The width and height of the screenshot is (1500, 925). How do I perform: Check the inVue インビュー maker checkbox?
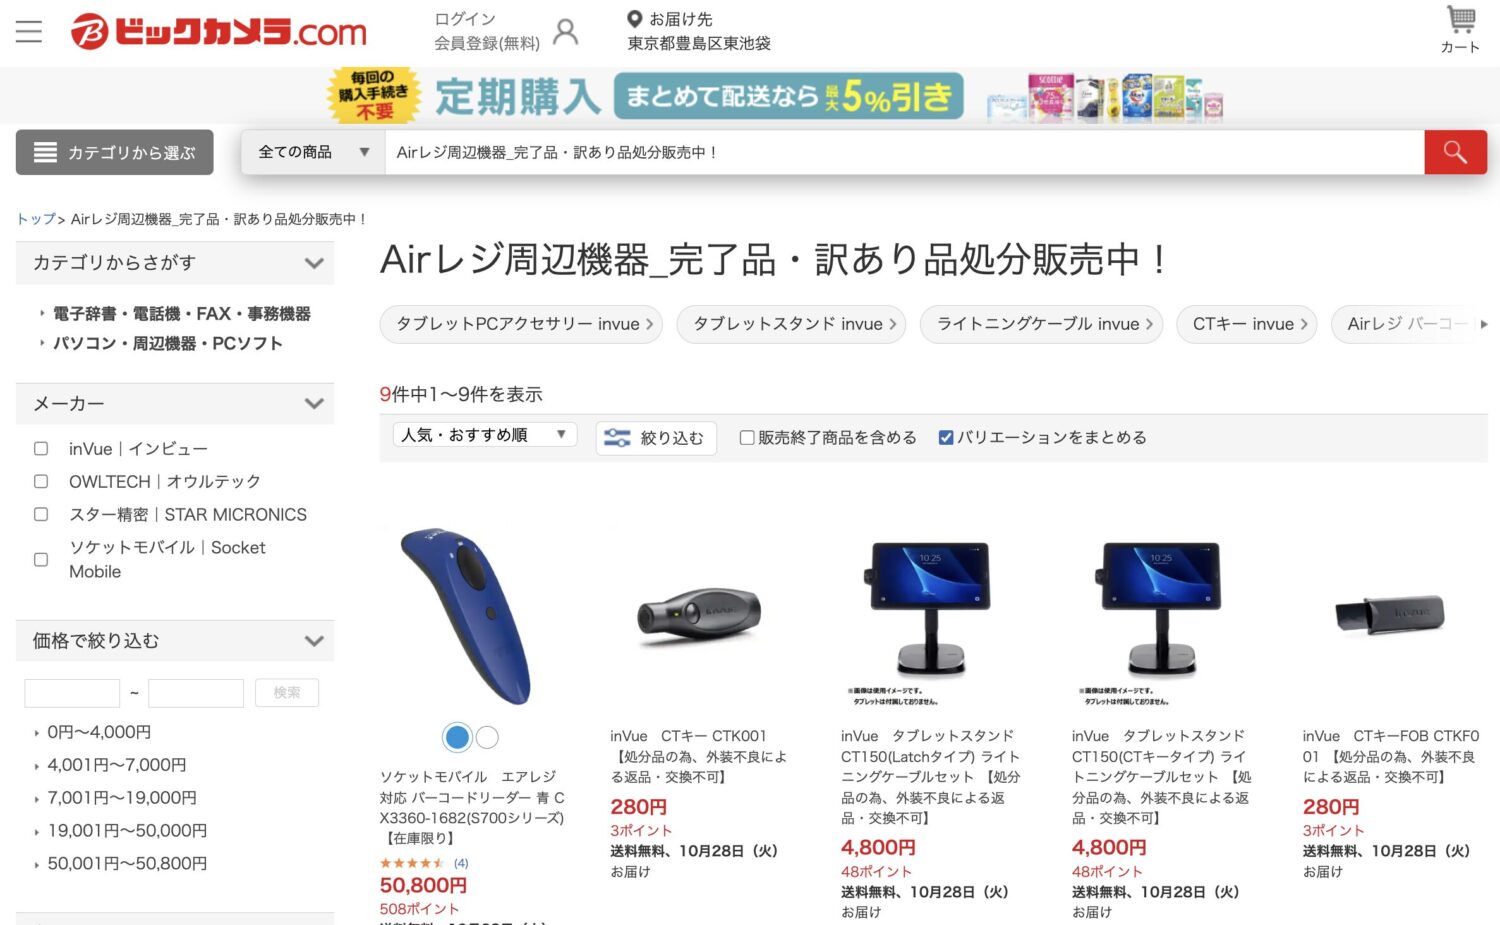41,449
